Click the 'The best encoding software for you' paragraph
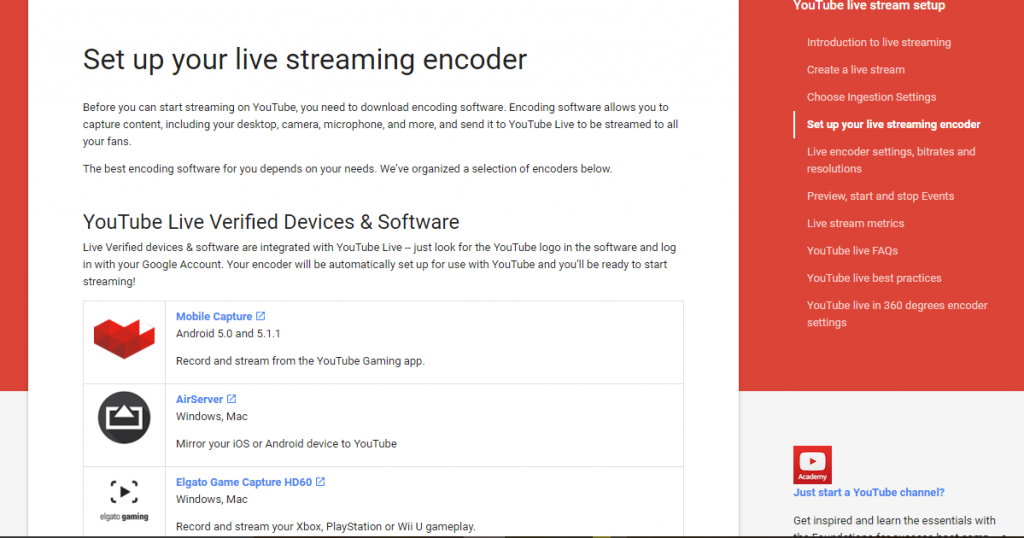 [x=347, y=169]
